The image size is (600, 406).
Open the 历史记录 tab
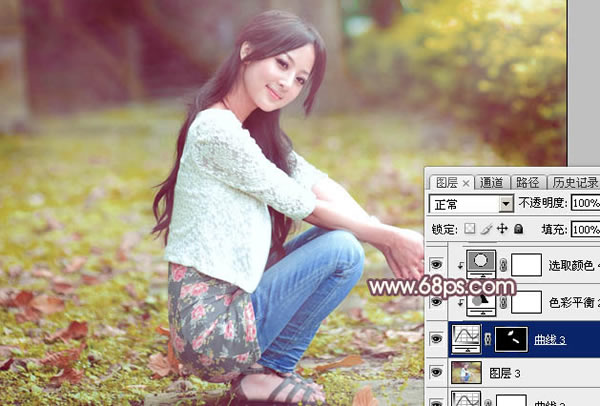574,183
